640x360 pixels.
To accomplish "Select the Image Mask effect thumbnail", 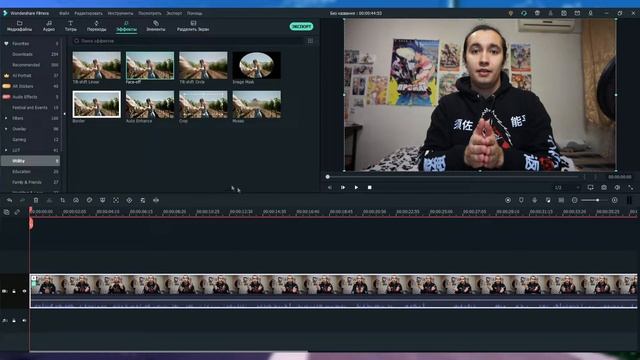I will click(x=256, y=65).
